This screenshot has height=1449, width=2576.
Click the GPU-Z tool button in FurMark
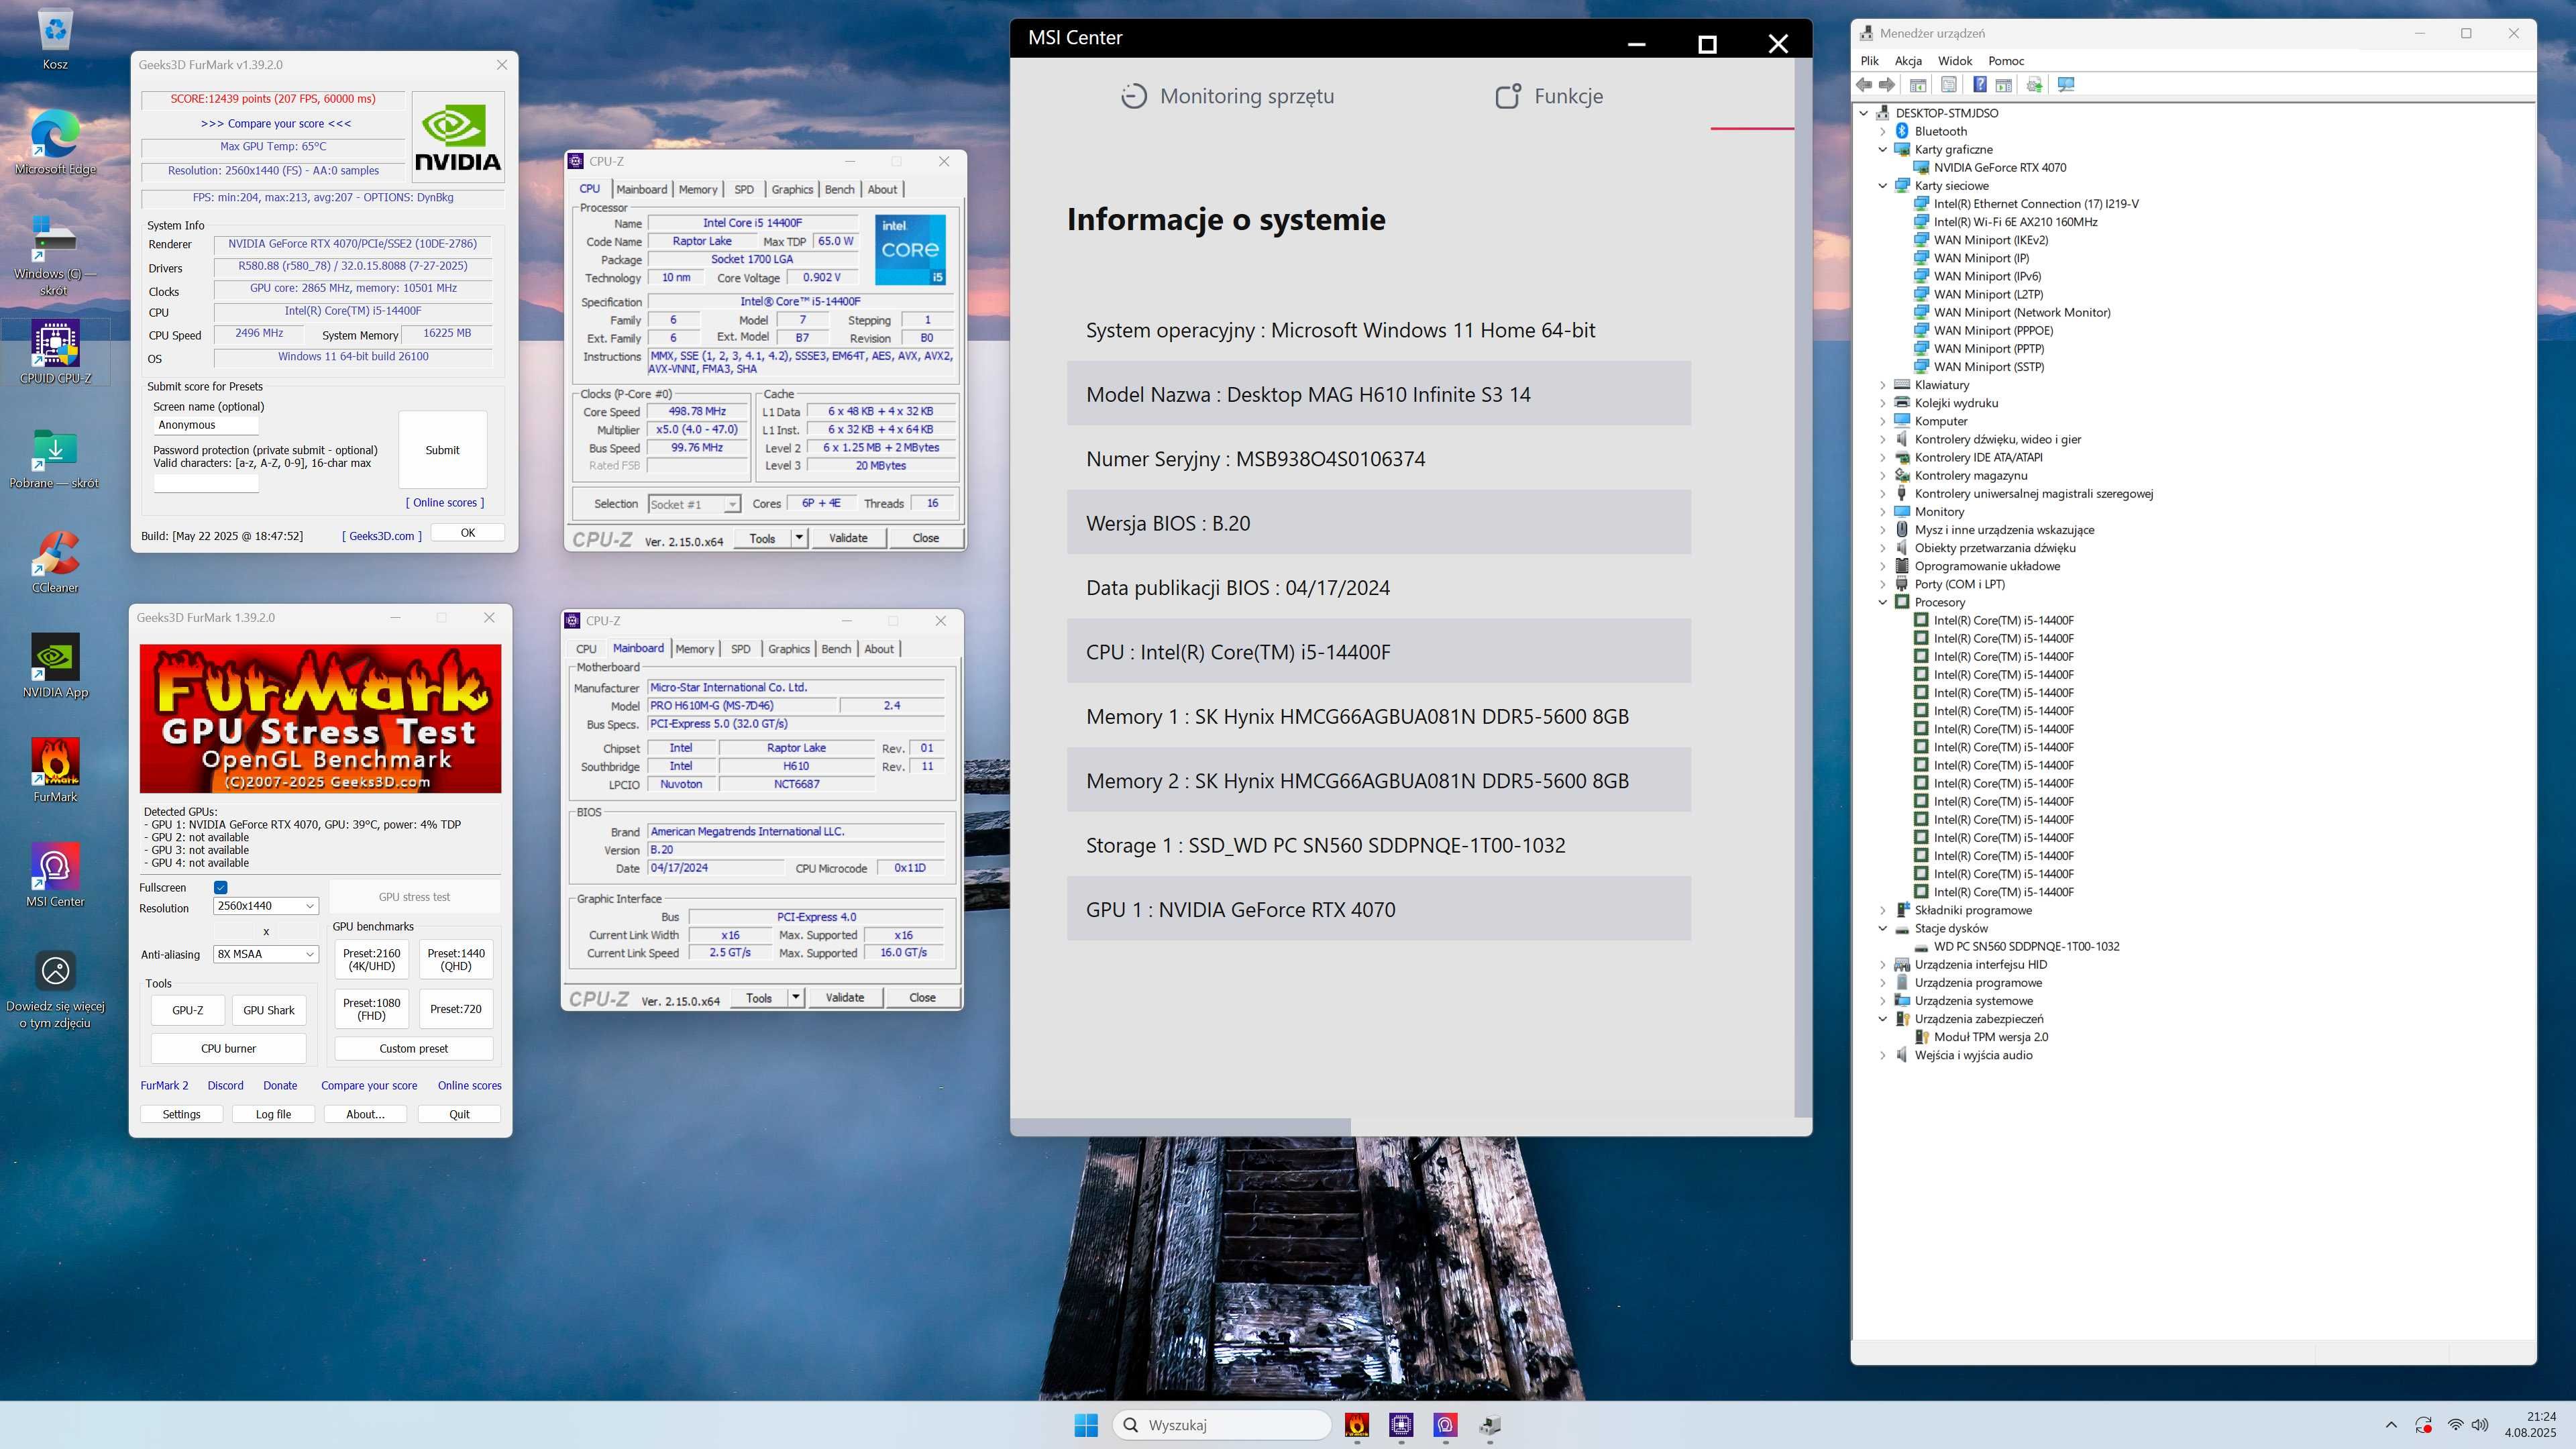point(187,1010)
